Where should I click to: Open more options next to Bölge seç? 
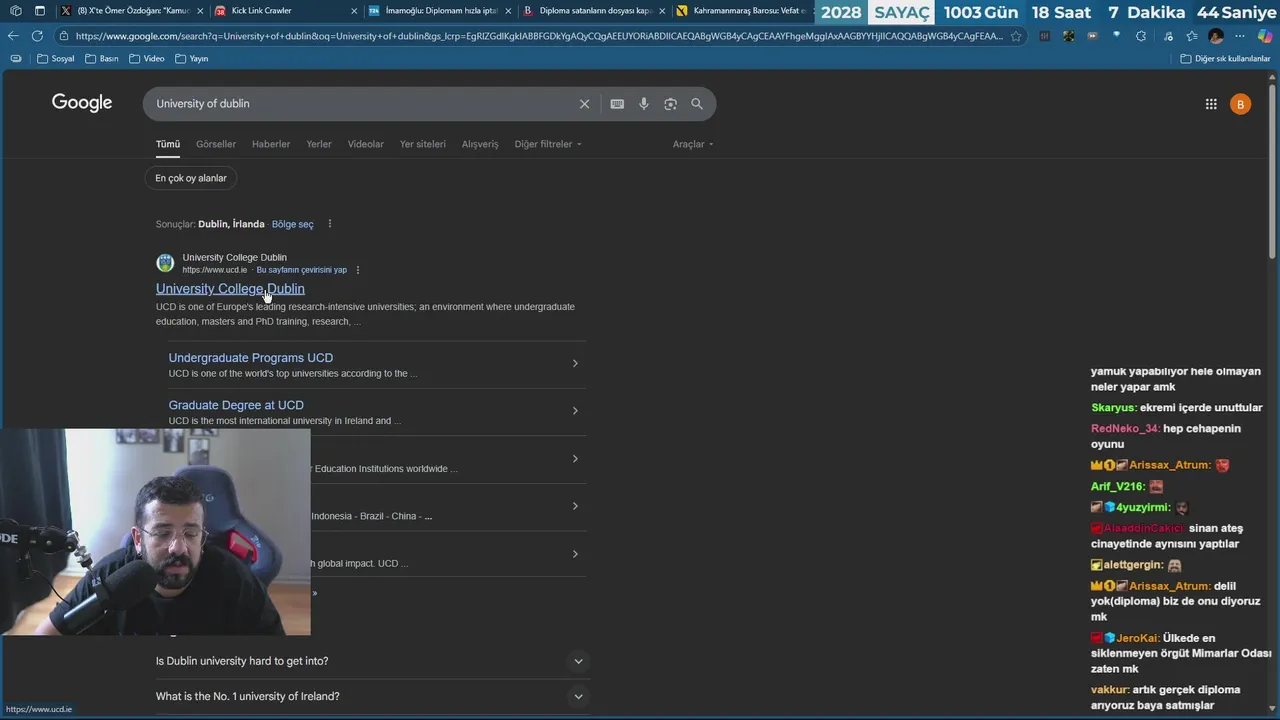(x=330, y=224)
